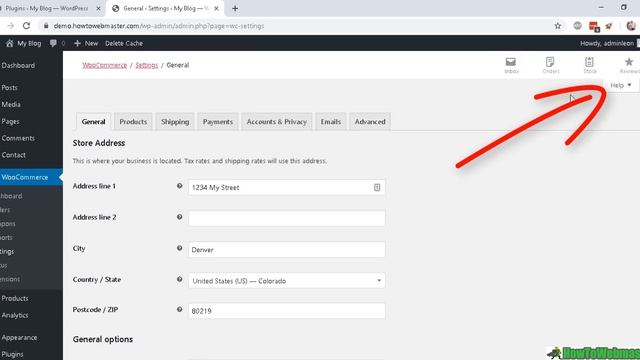Open the WooCommerce Inbox icon

coord(511,65)
